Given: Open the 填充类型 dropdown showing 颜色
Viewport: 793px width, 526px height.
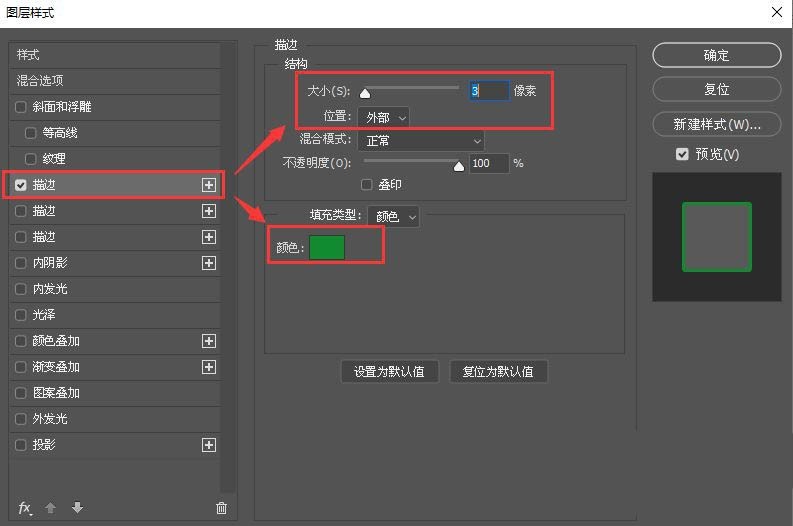Looking at the screenshot, I should click(x=393, y=216).
